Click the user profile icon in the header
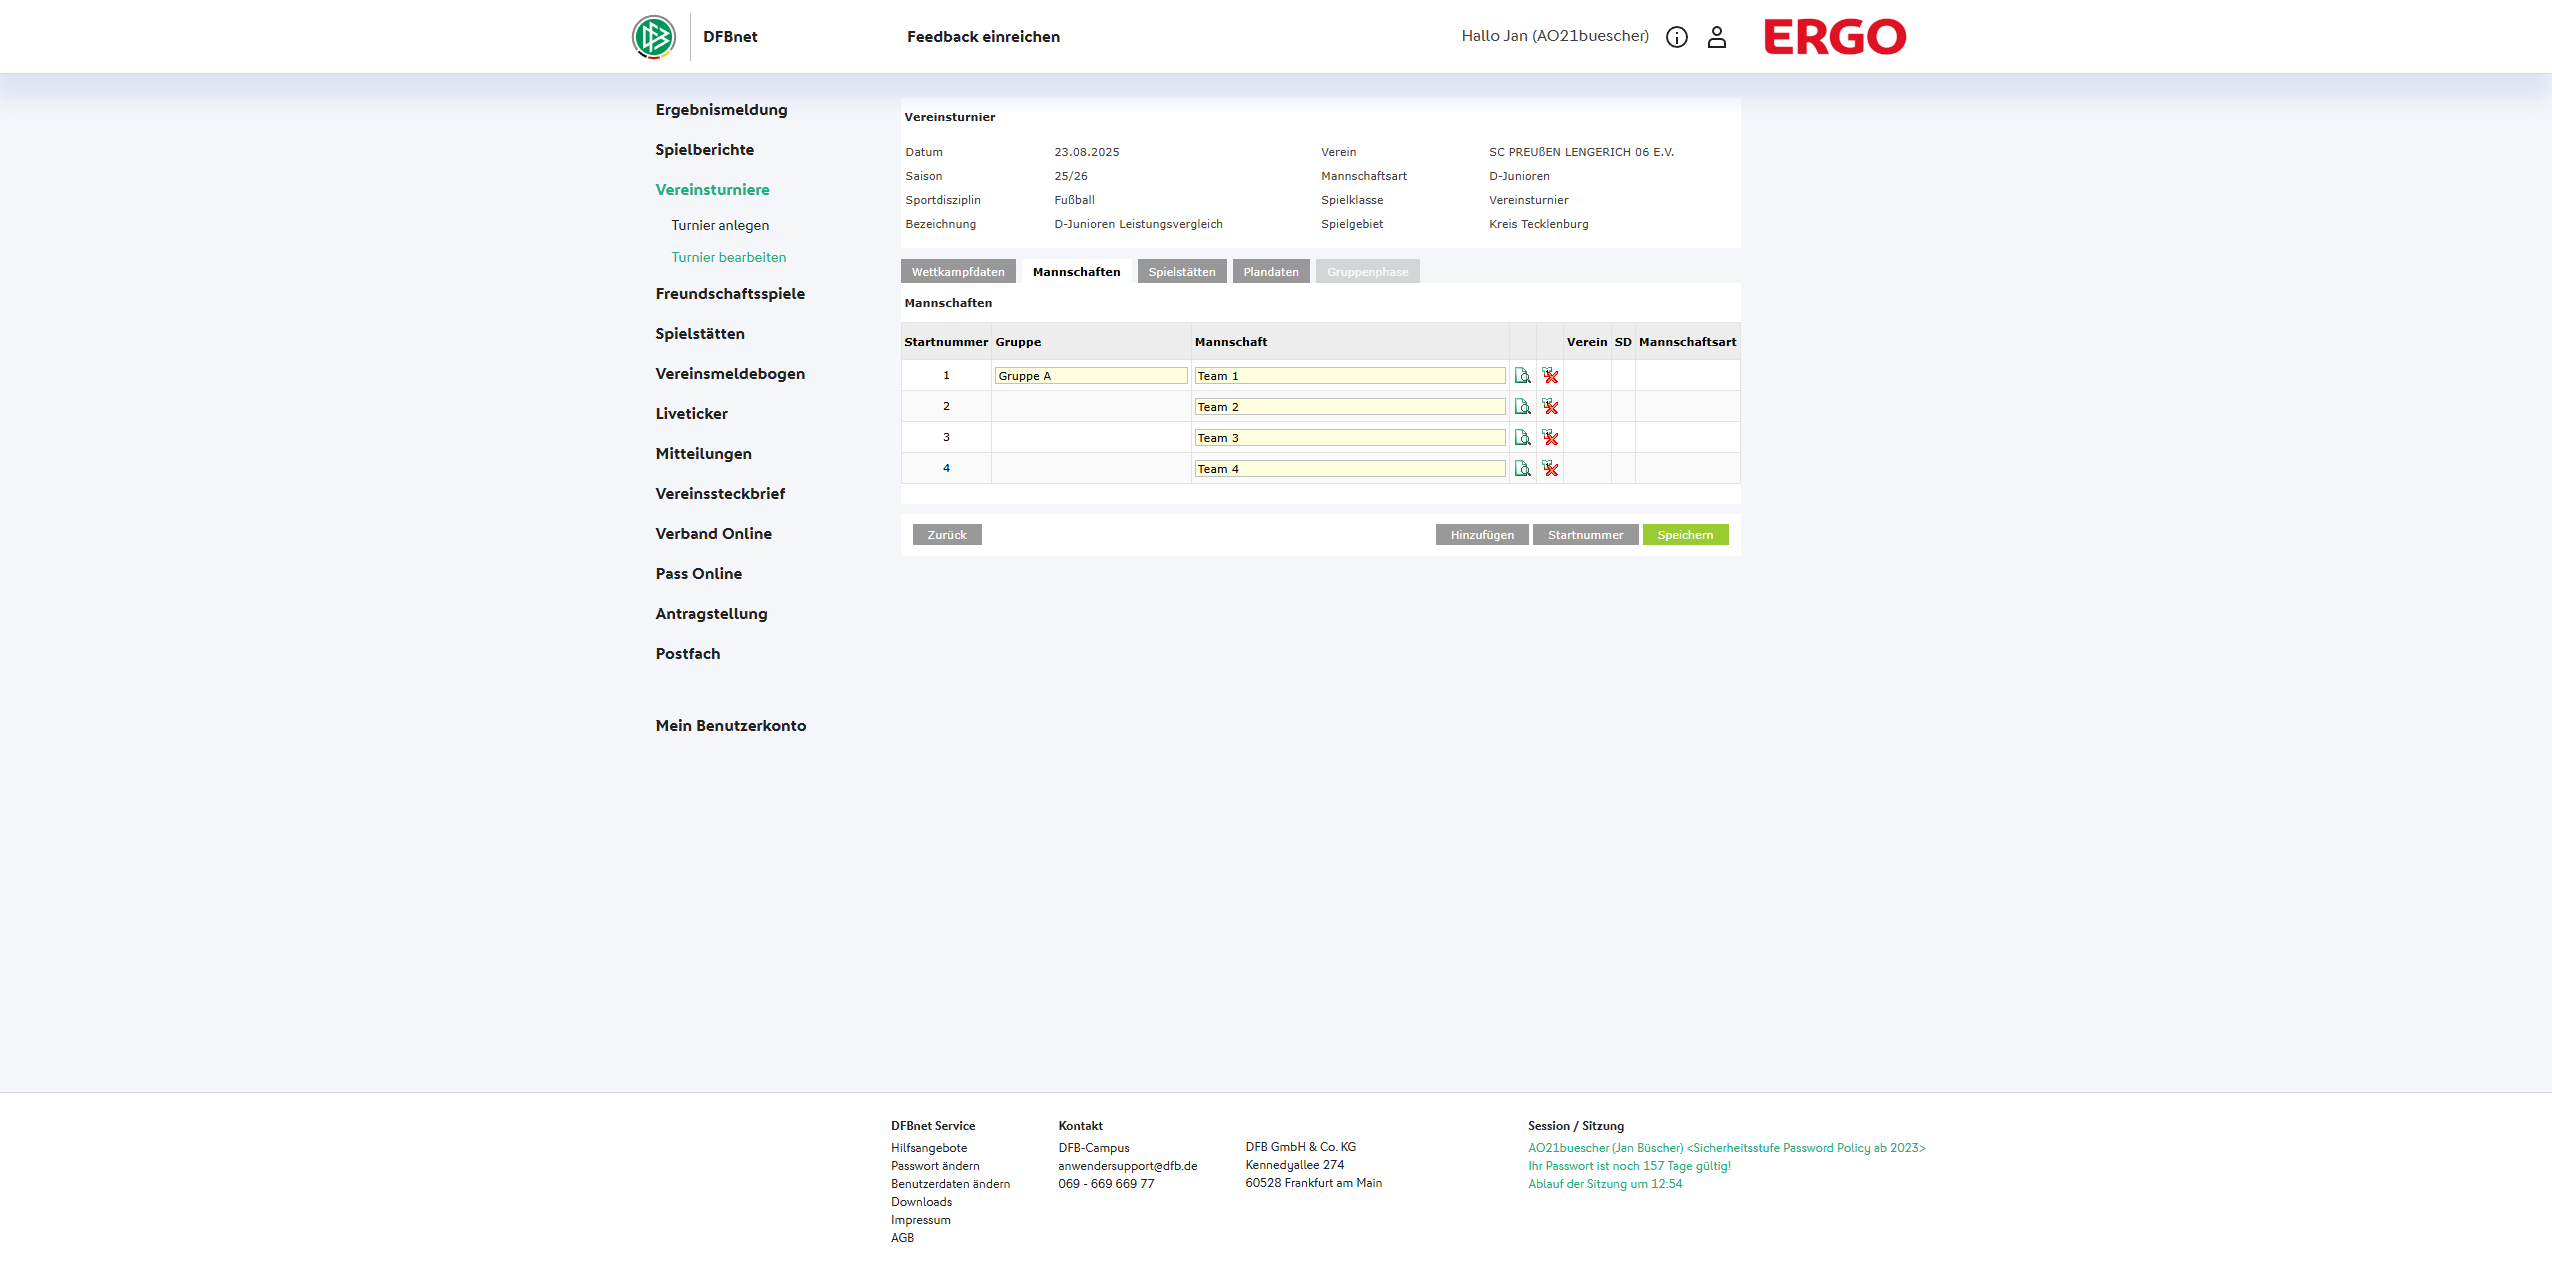Viewport: 2552px width, 1267px height. tap(1717, 37)
